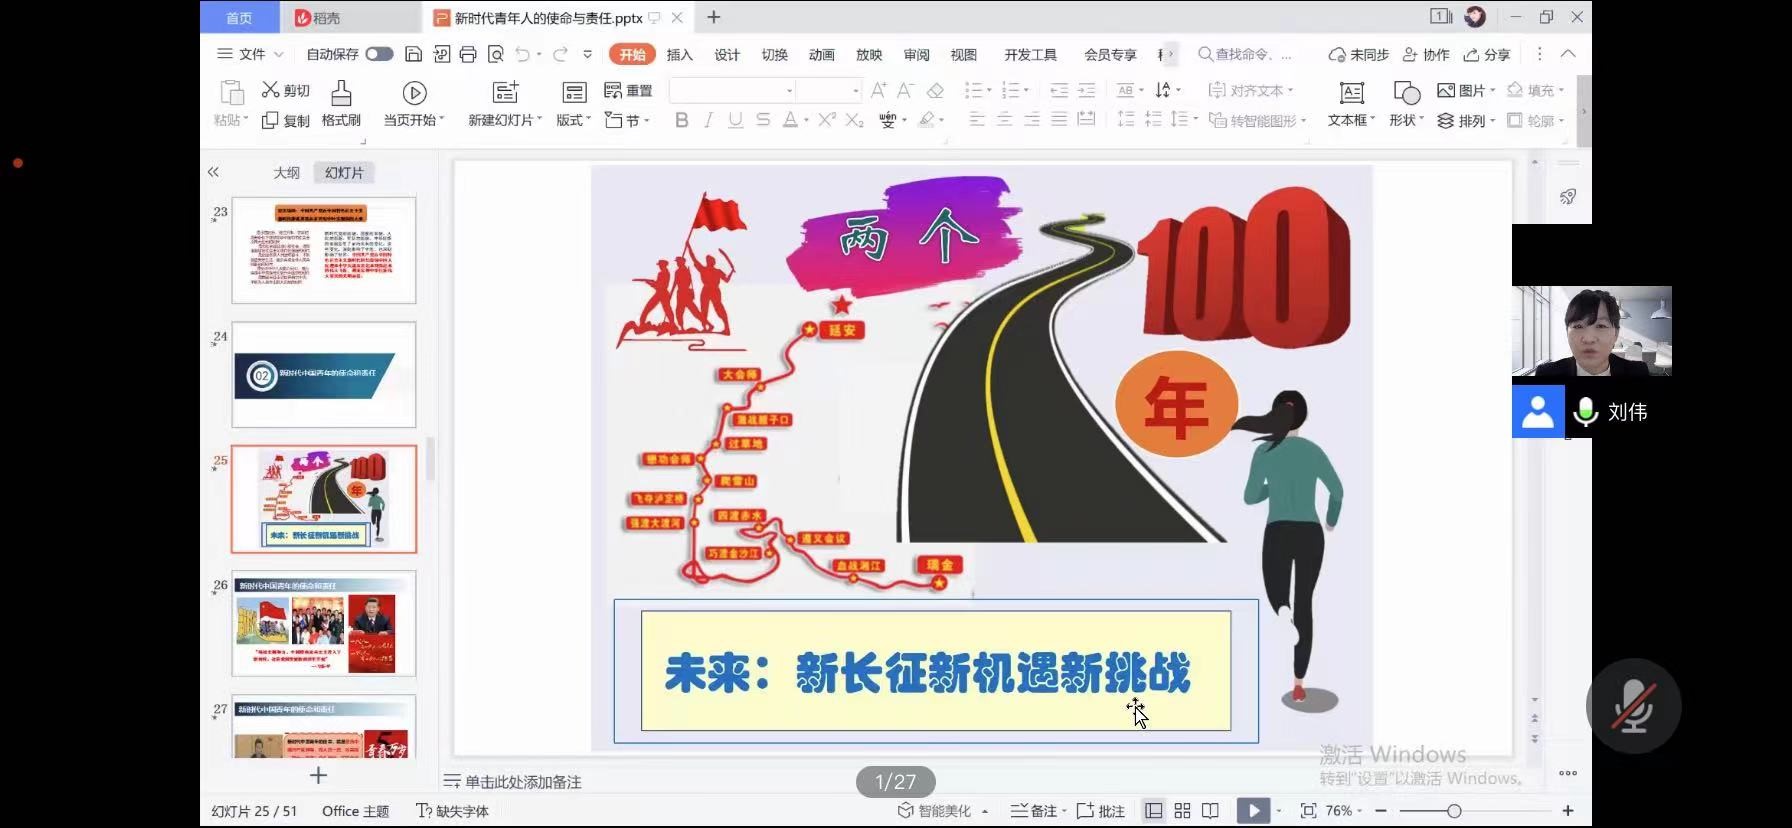Click the Print icon in the toolbar
Image resolution: width=1792 pixels, height=828 pixels.
(x=468, y=54)
